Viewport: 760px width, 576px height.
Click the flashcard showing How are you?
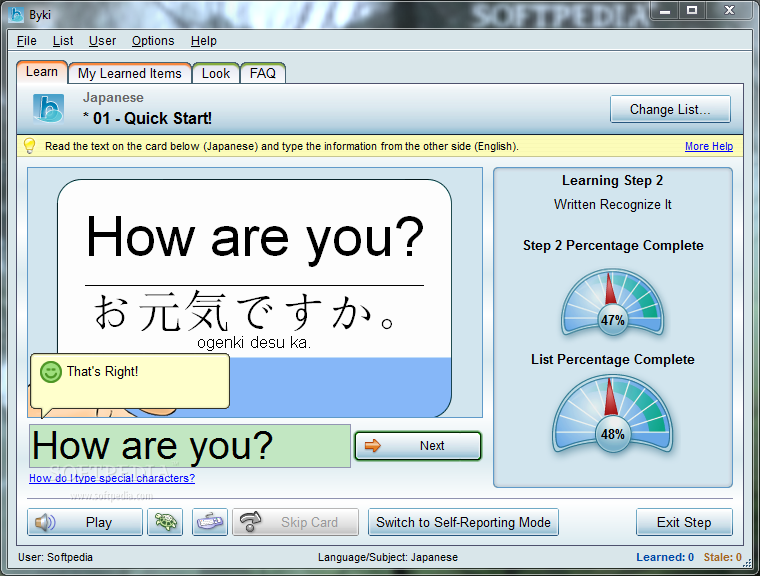point(254,298)
